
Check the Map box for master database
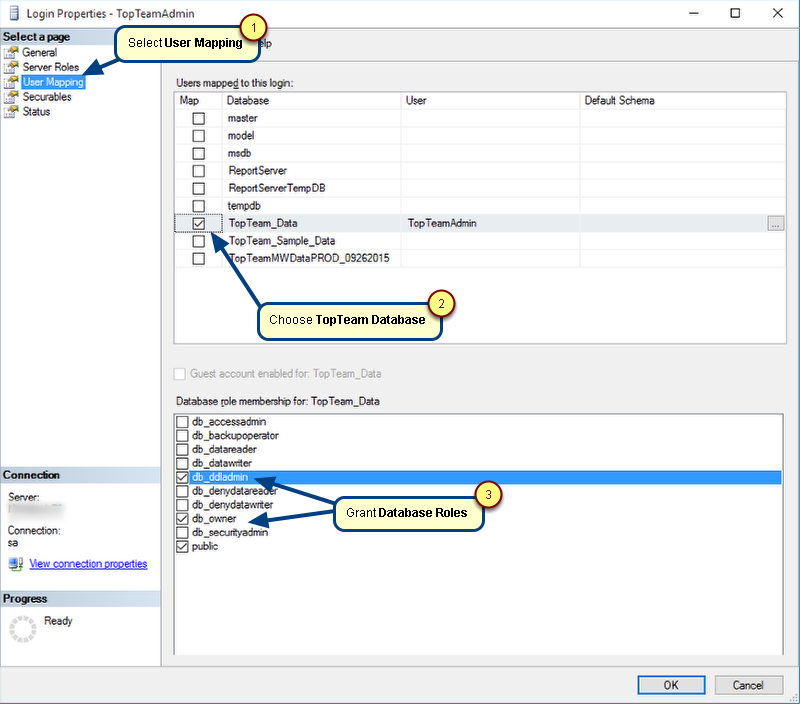click(199, 119)
